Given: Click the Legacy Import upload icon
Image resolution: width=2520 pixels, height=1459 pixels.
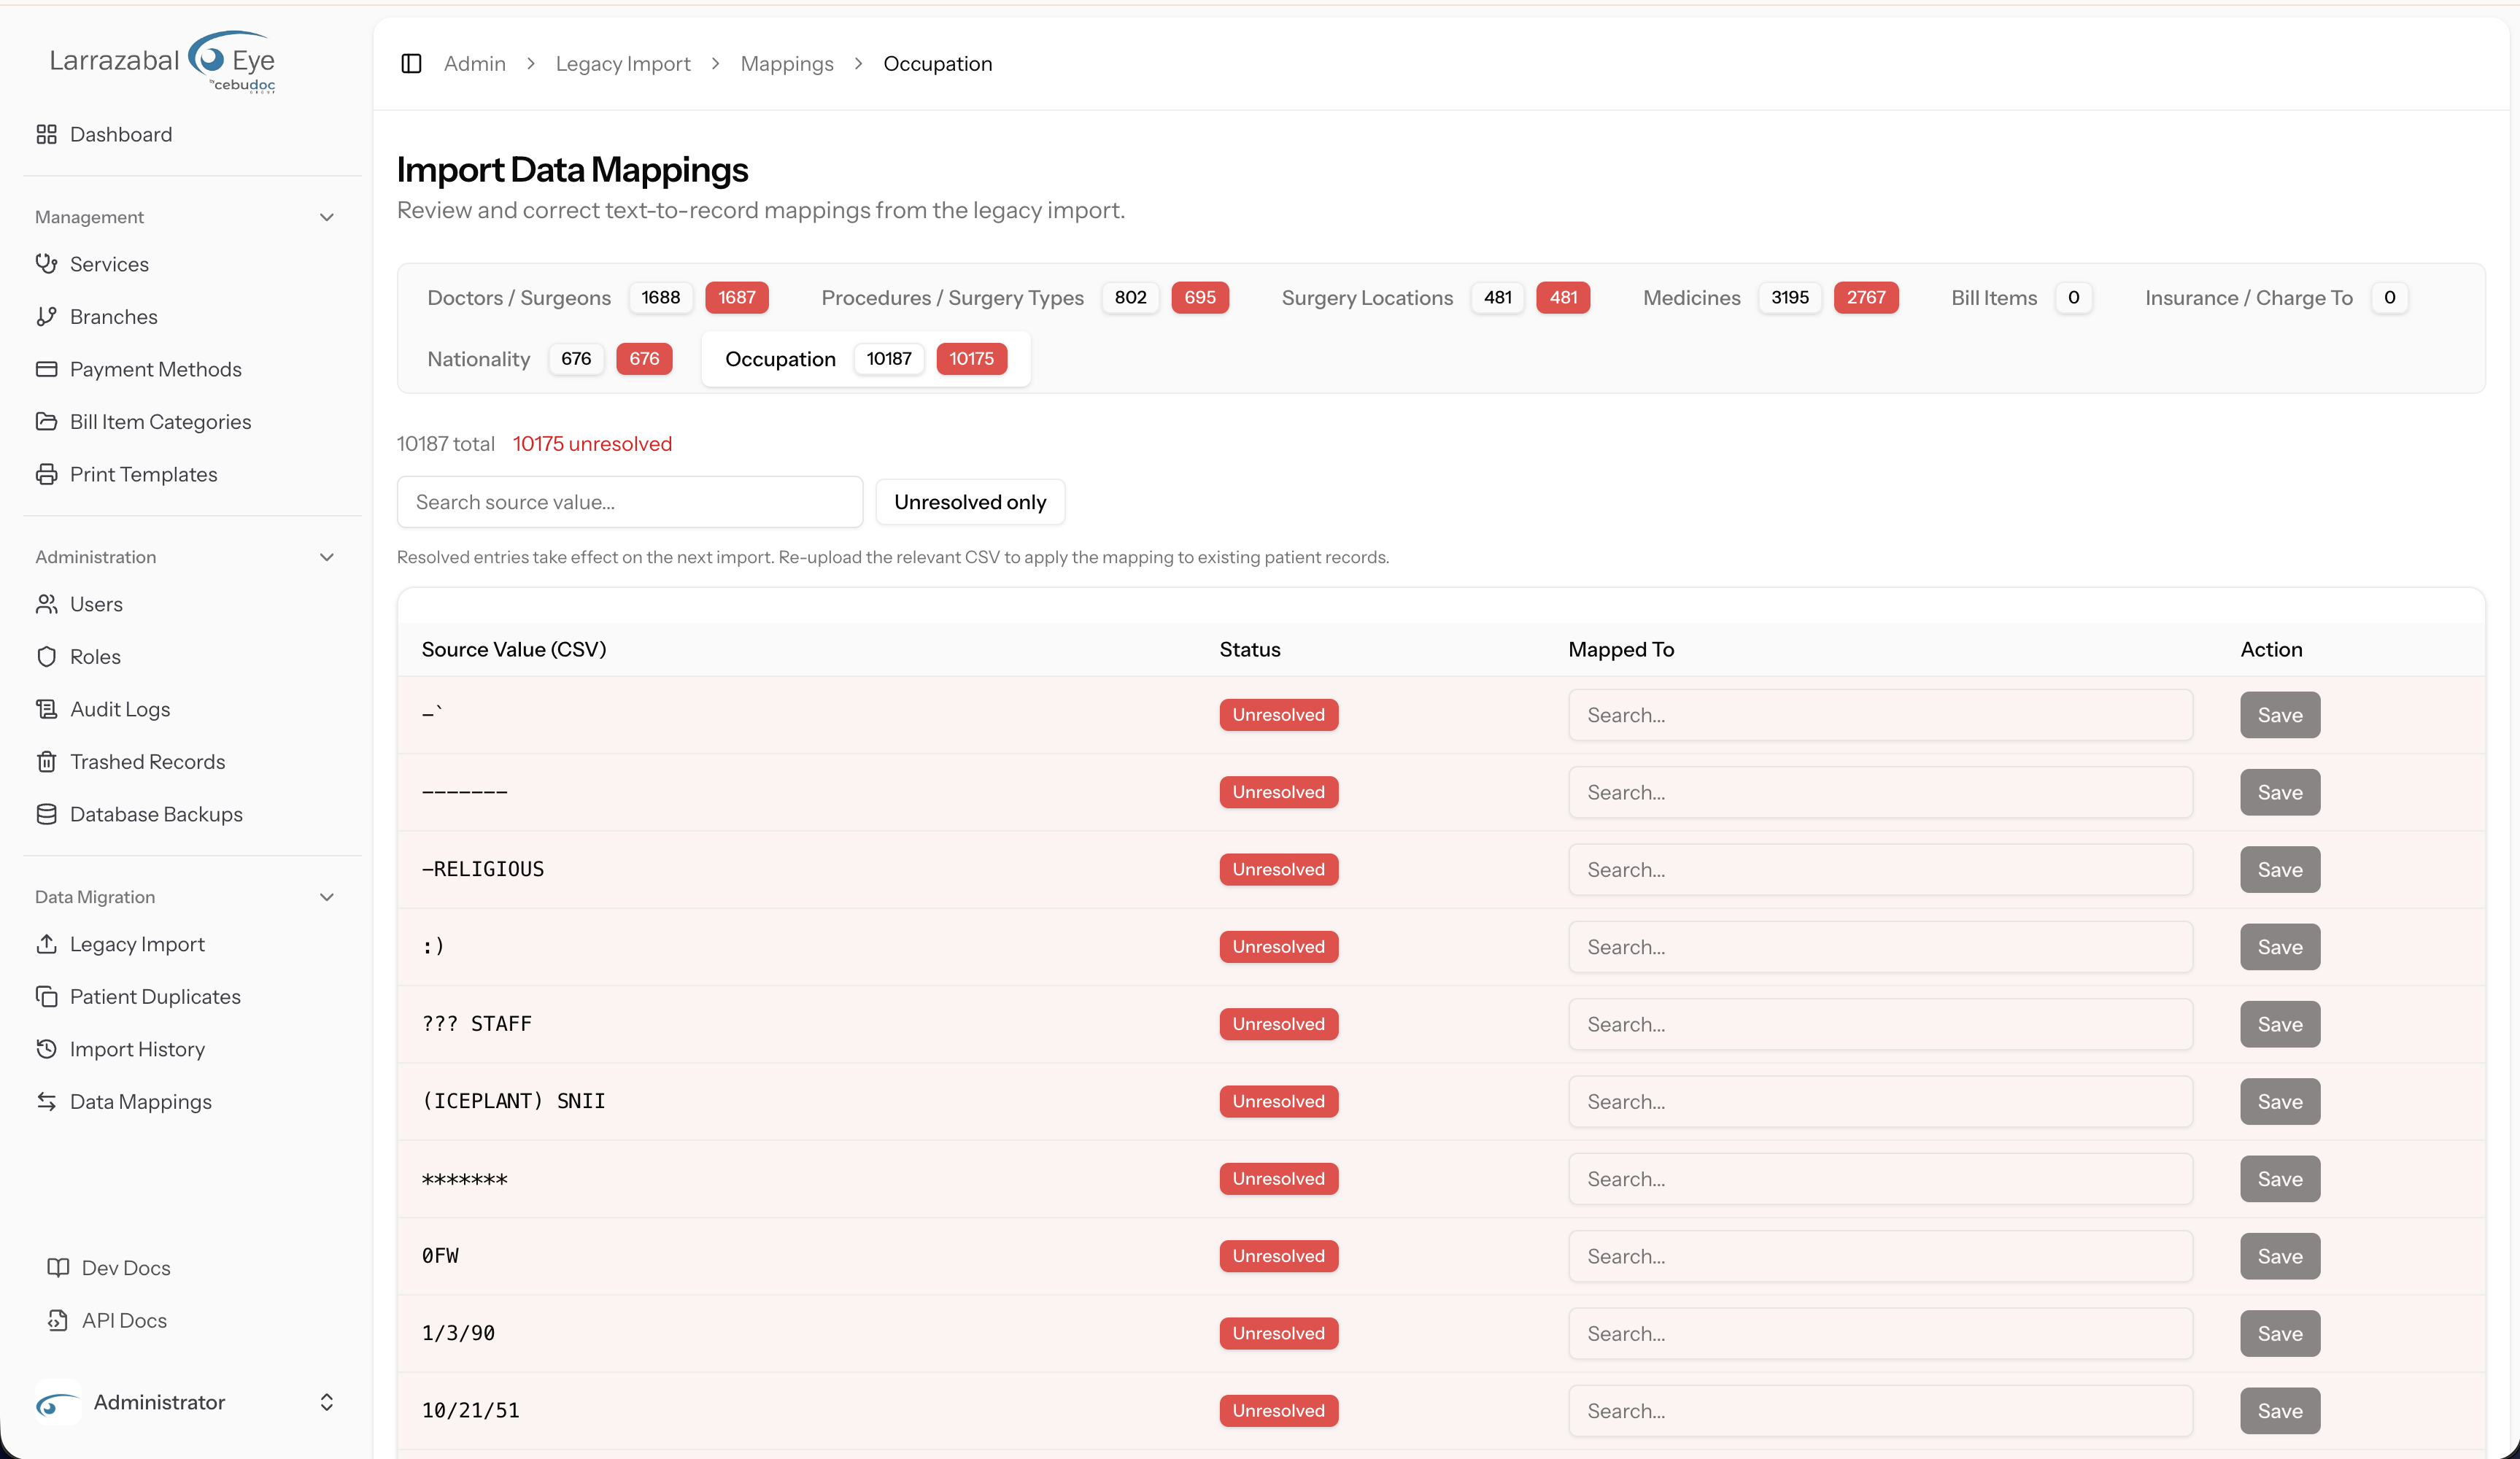Looking at the screenshot, I should [x=46, y=944].
